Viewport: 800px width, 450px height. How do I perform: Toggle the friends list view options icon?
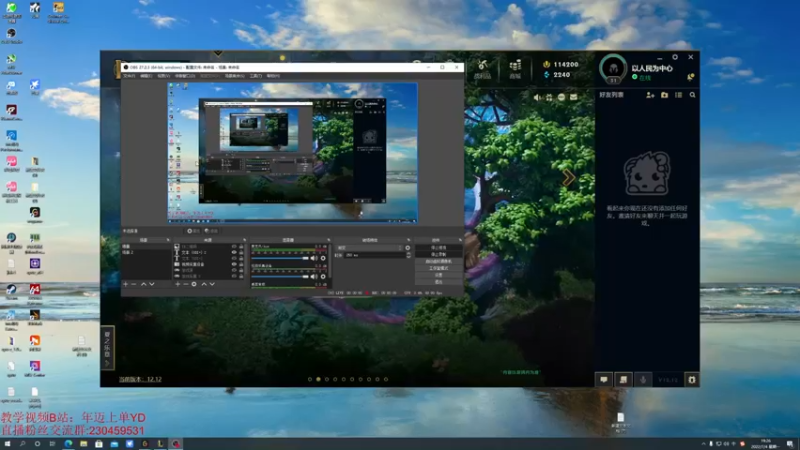(x=678, y=95)
